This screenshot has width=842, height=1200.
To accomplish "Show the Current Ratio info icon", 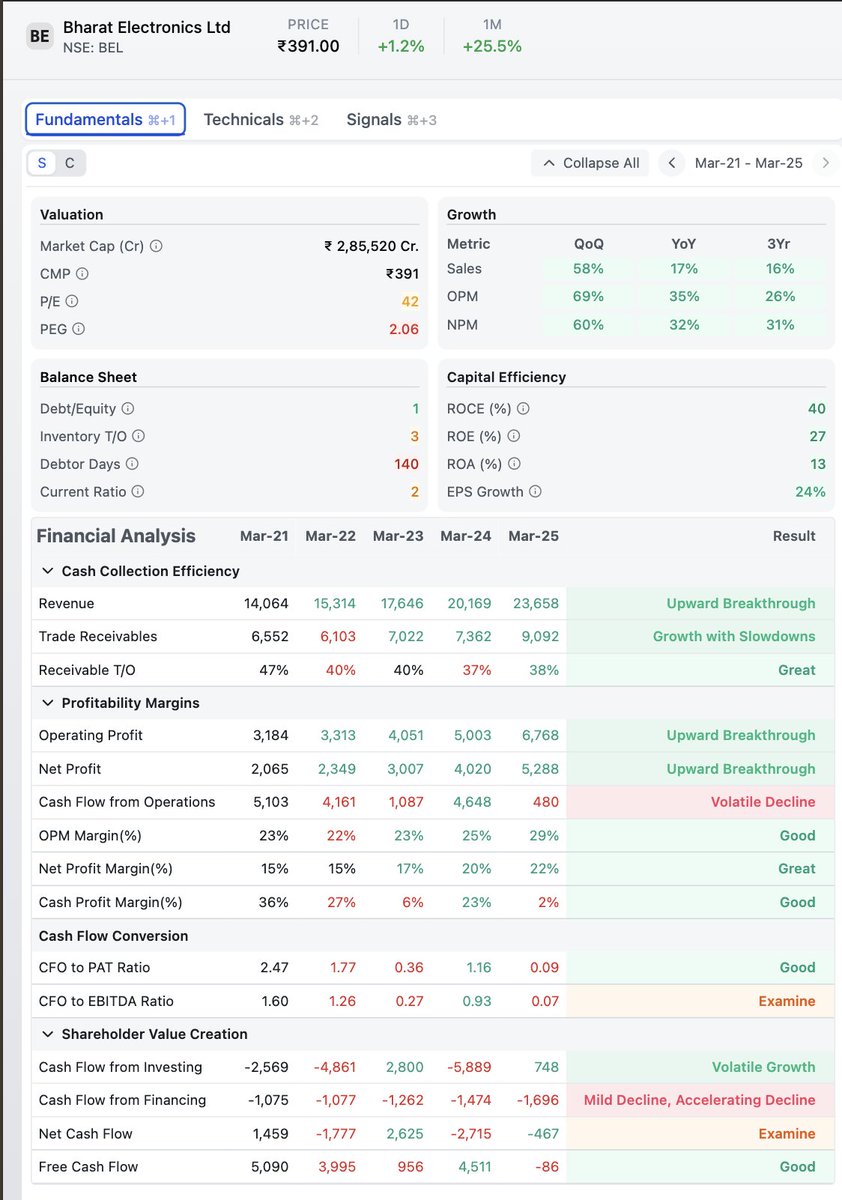I will click(138, 492).
